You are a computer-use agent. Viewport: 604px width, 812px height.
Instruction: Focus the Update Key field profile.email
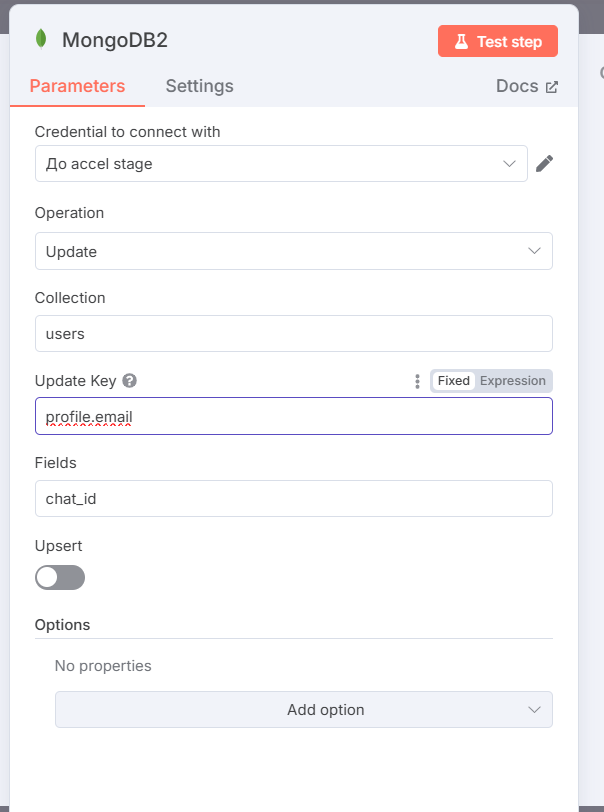(x=294, y=416)
